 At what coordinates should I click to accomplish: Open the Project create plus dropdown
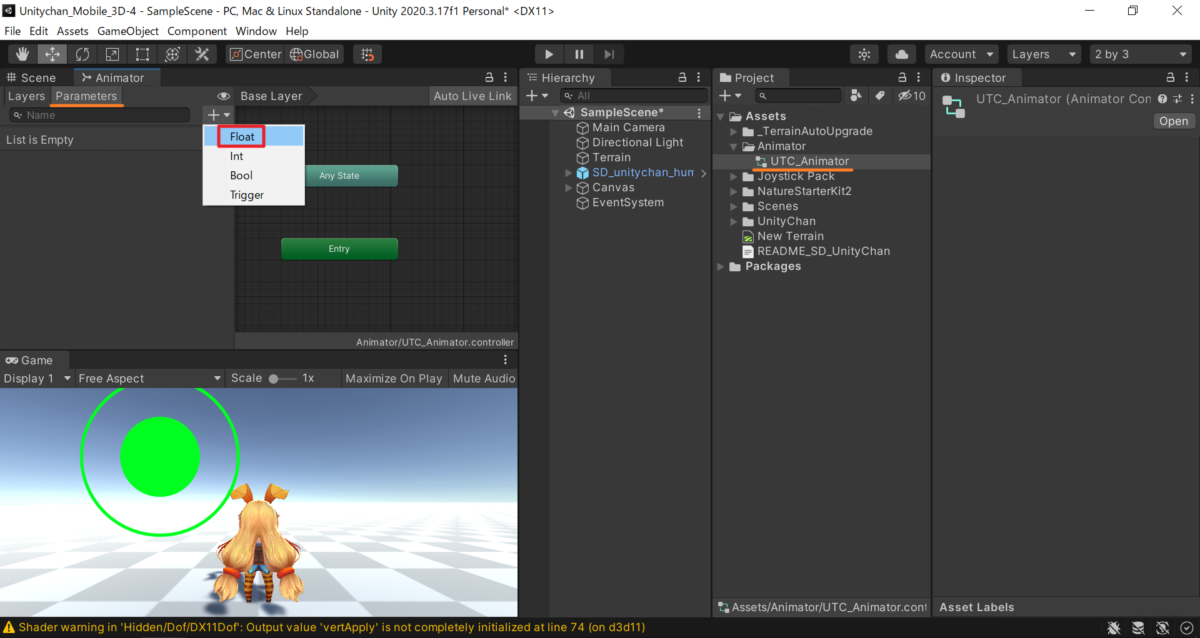(731, 95)
